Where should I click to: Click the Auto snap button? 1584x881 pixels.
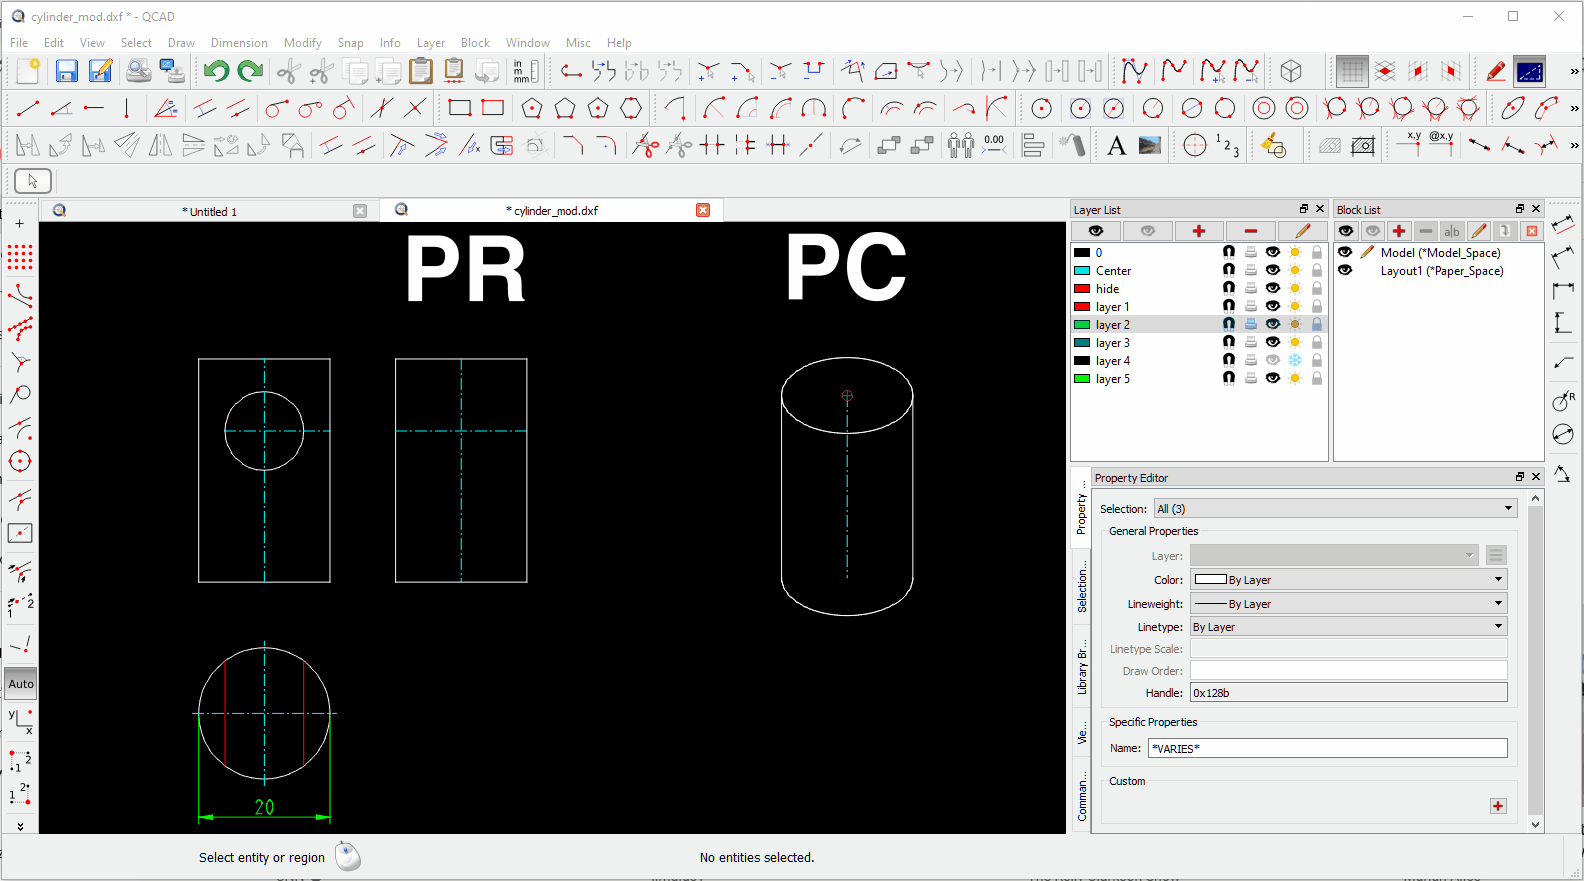pyautogui.click(x=21, y=684)
